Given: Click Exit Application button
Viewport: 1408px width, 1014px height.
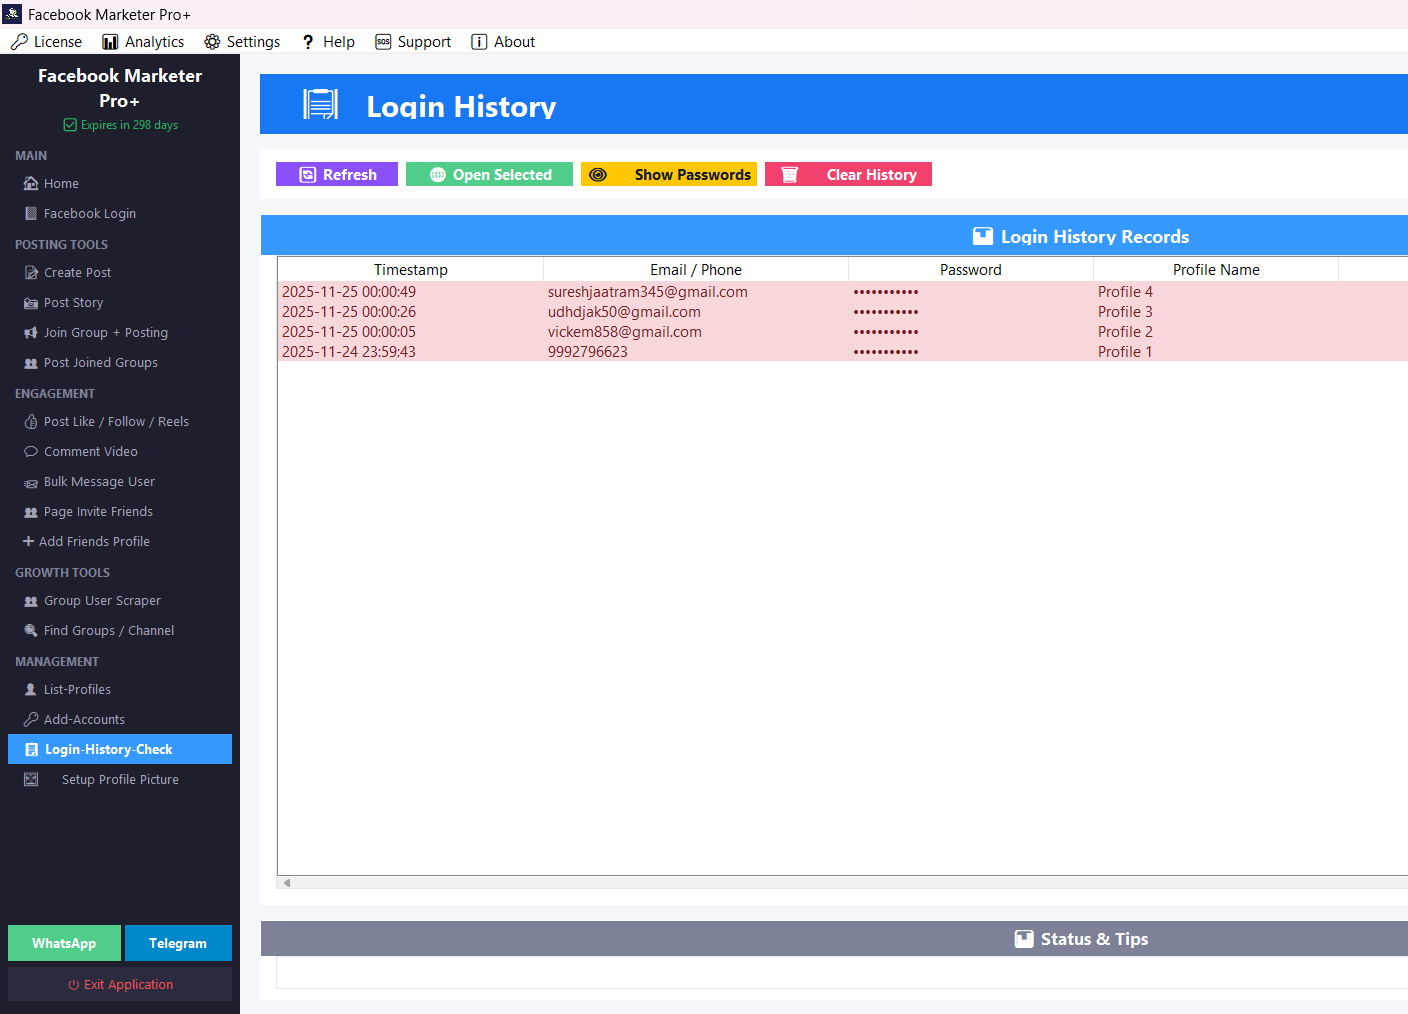Looking at the screenshot, I should point(120,985).
